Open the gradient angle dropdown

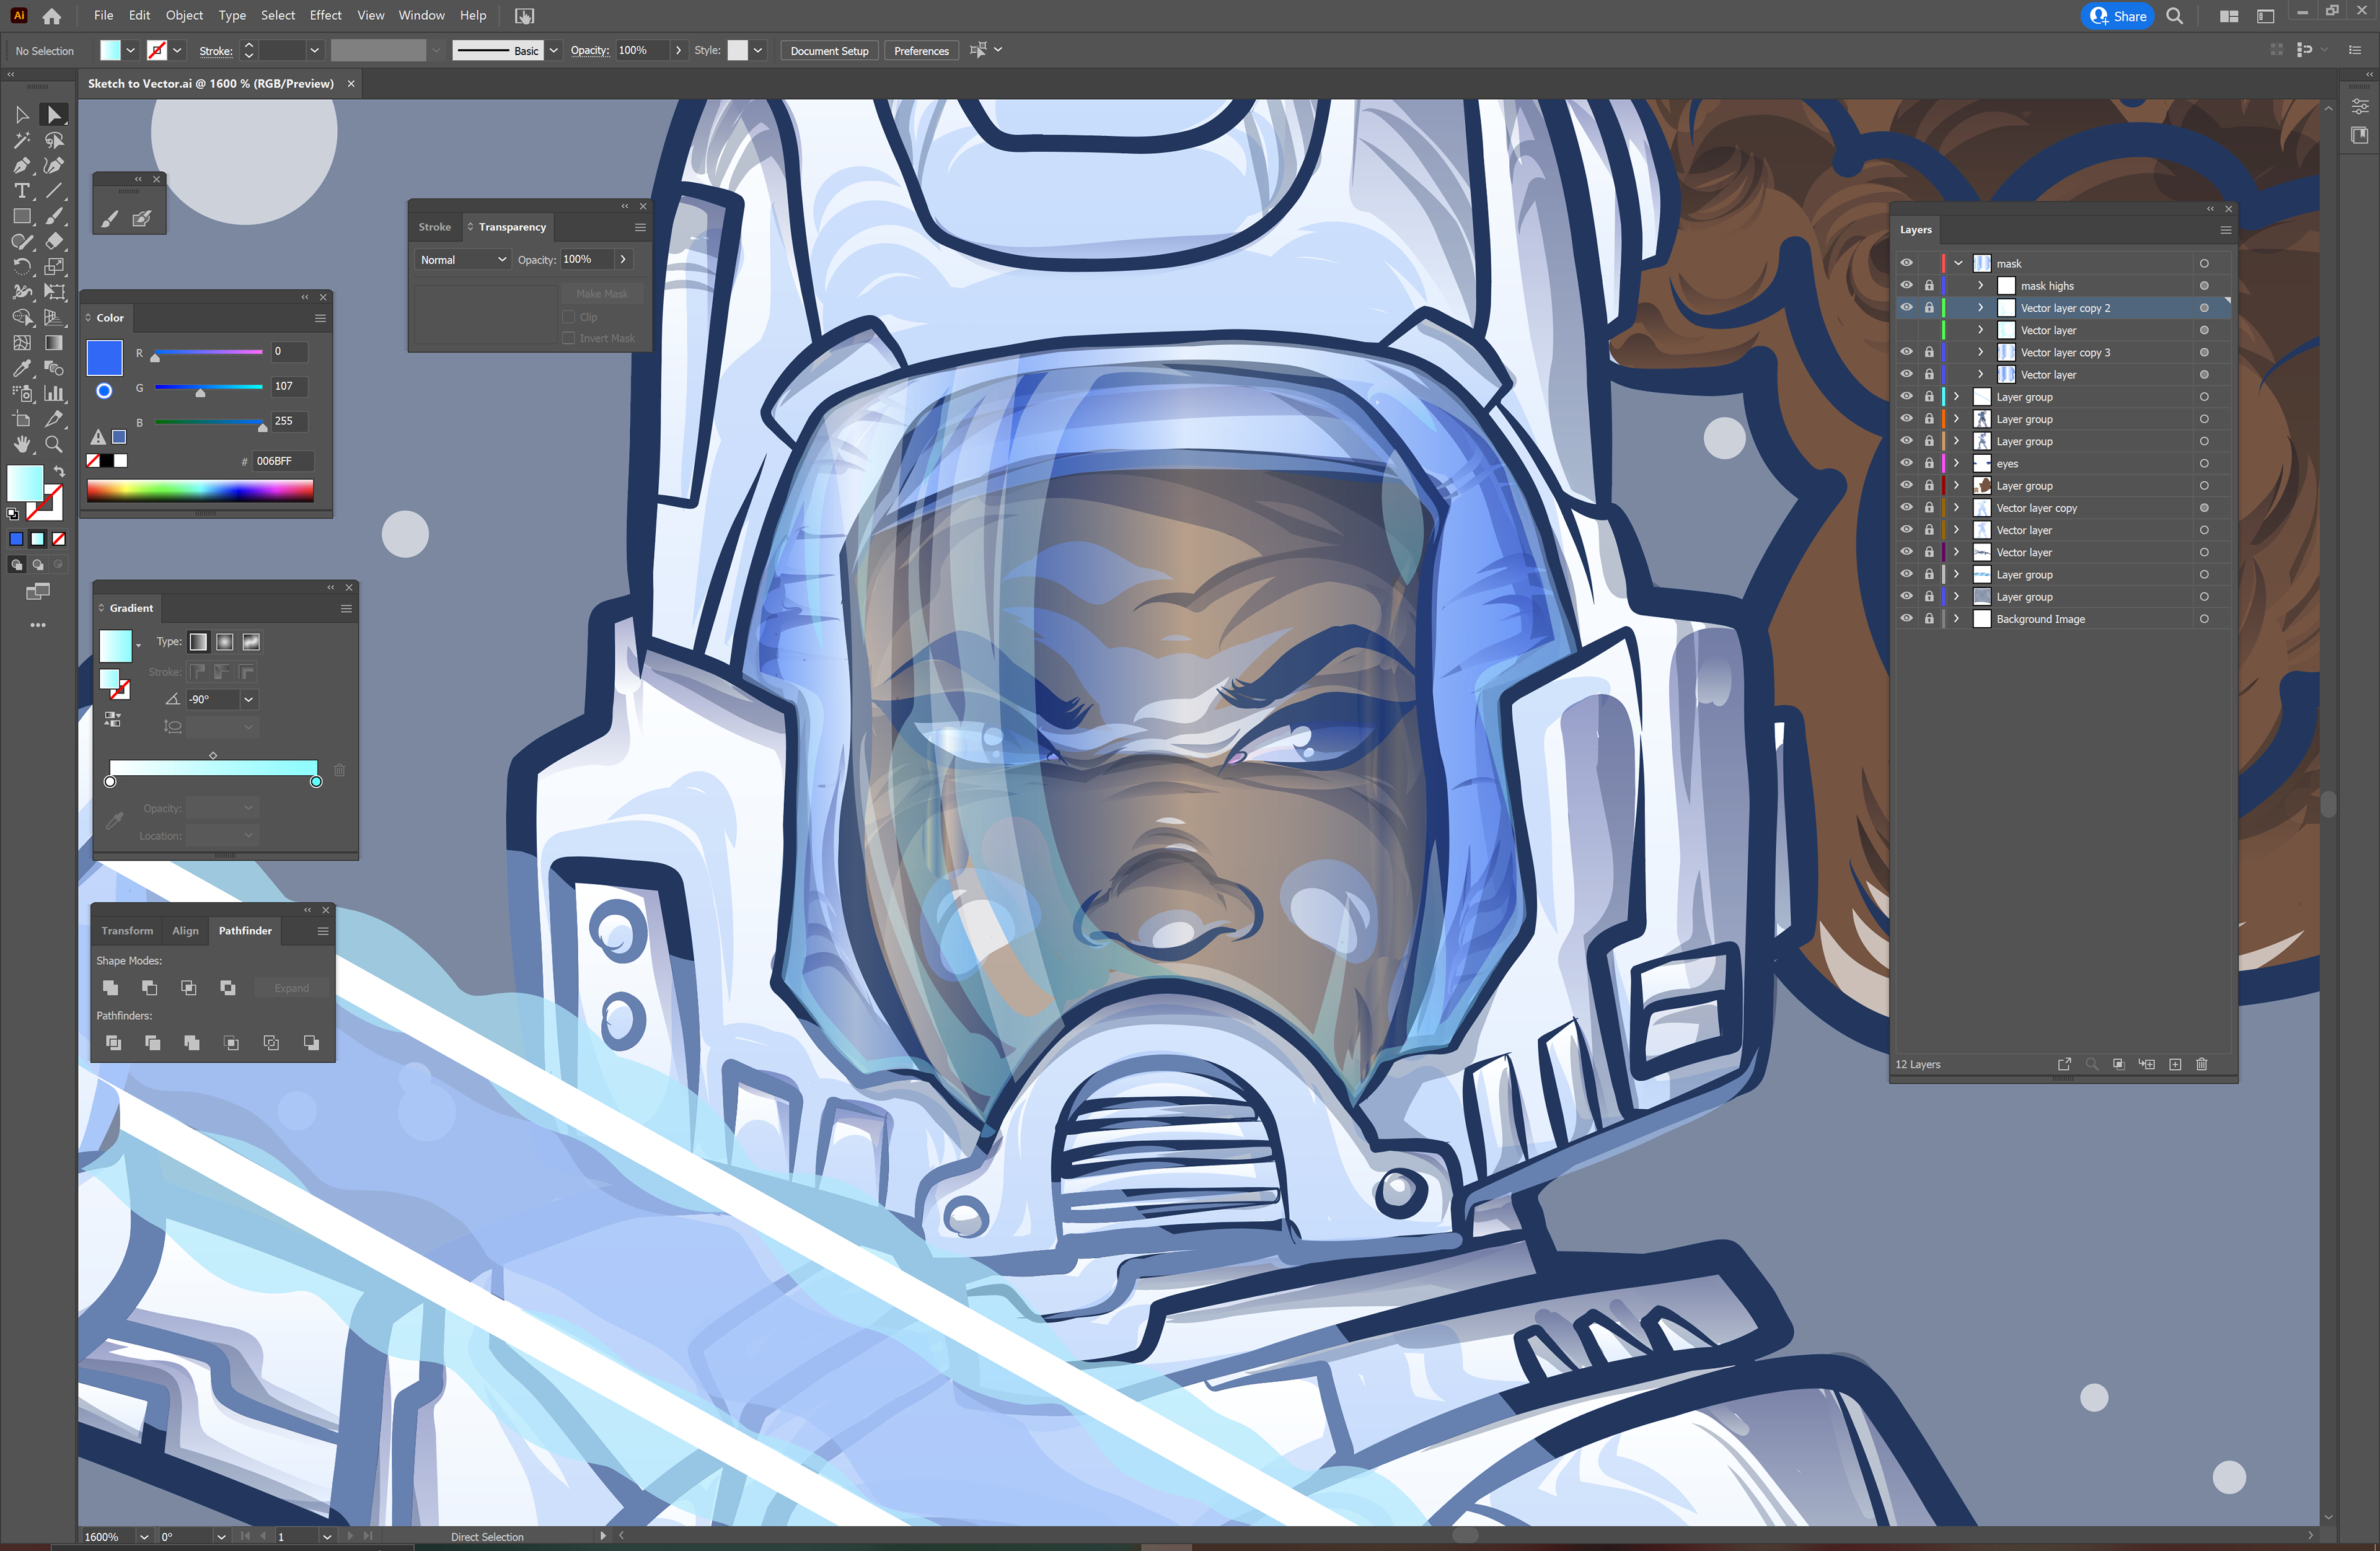249,699
